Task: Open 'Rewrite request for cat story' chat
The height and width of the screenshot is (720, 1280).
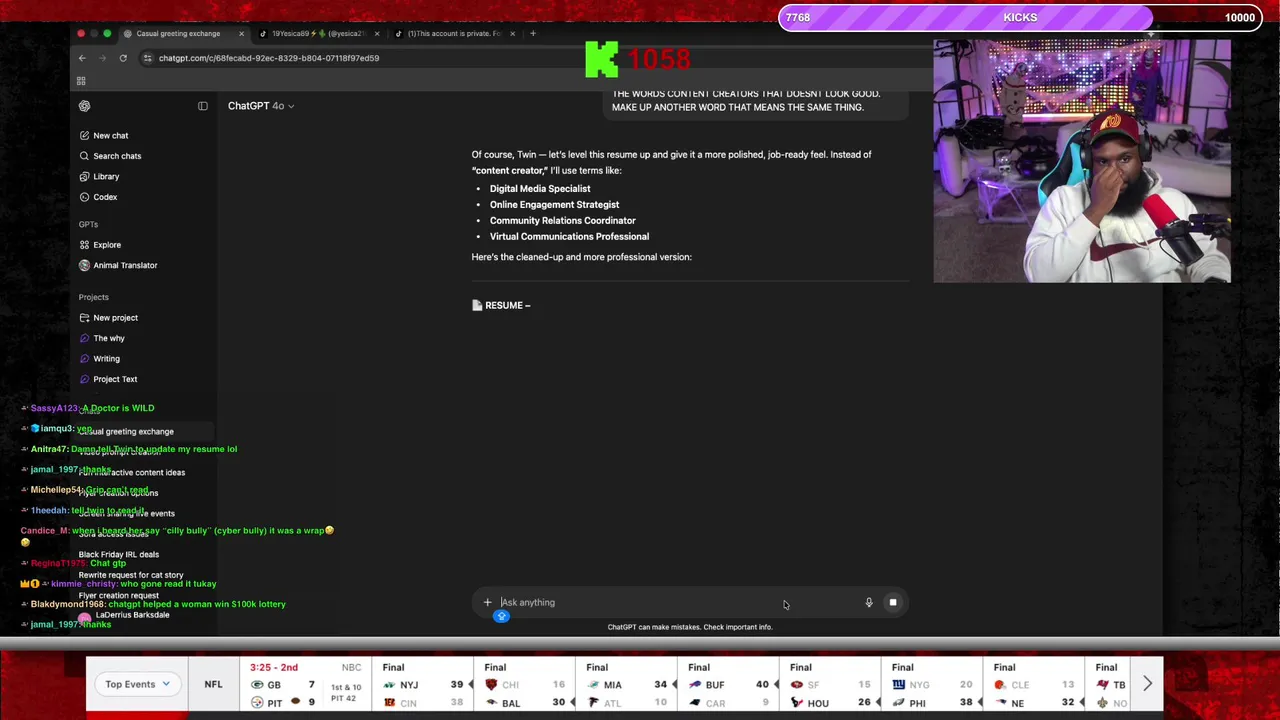Action: pos(131,575)
